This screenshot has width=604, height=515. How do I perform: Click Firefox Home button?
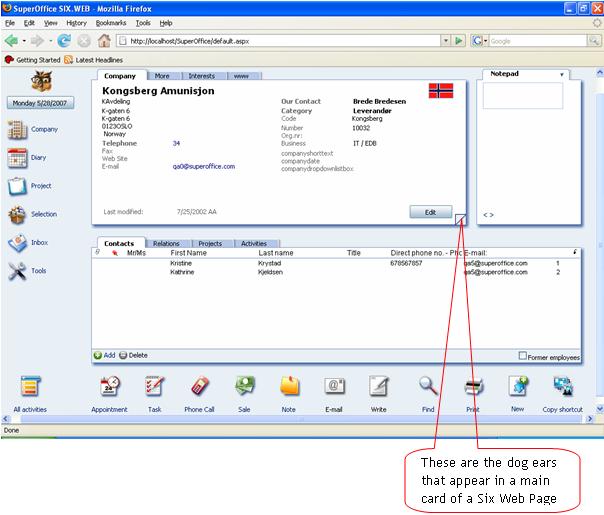(x=104, y=40)
